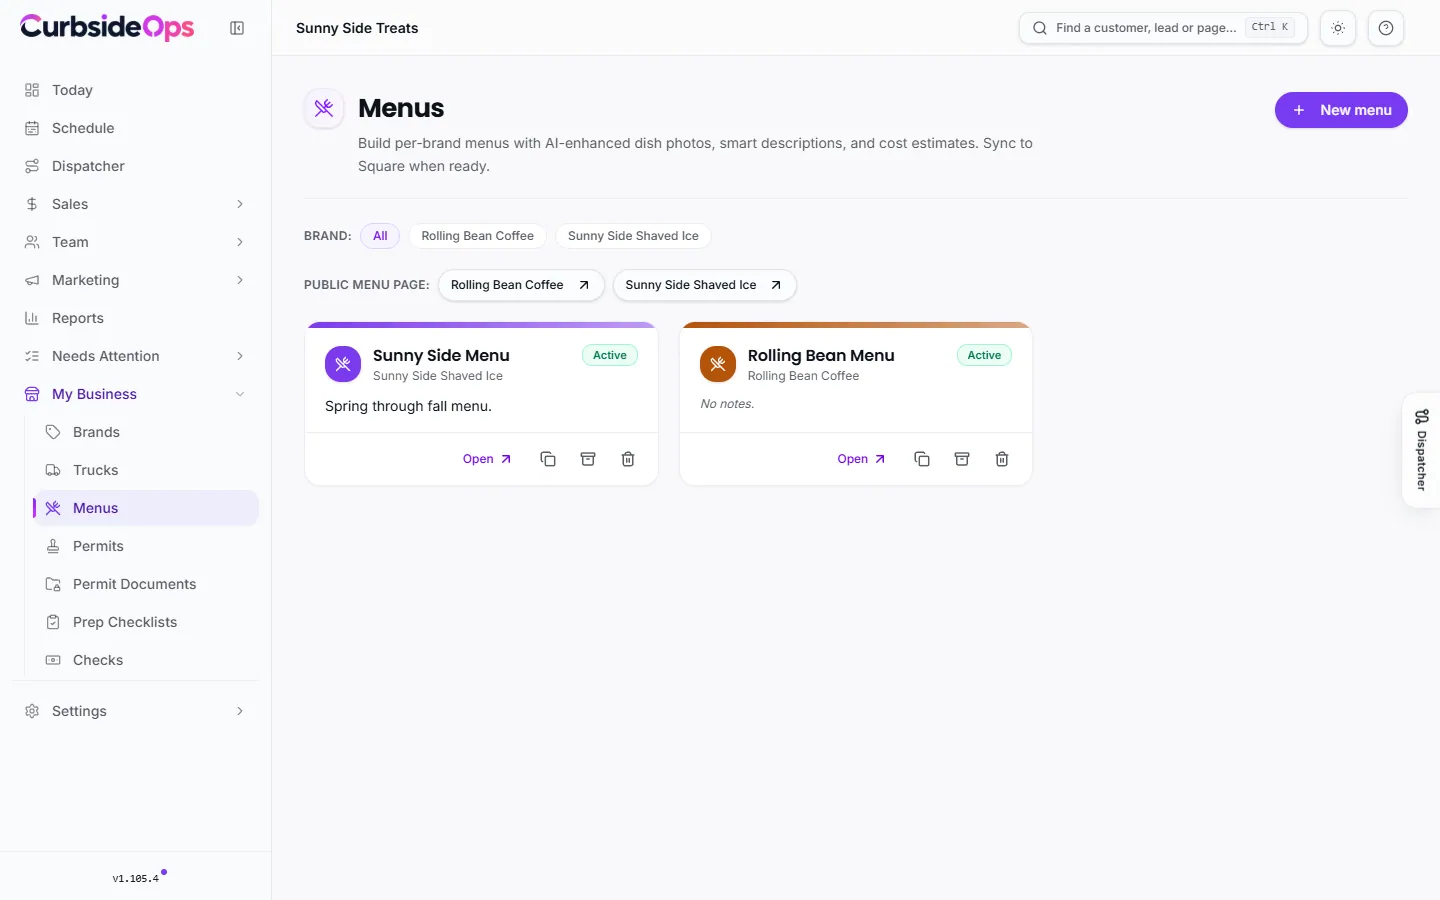
Task: Click the purple Sunny Side Menu card icon
Action: click(343, 364)
